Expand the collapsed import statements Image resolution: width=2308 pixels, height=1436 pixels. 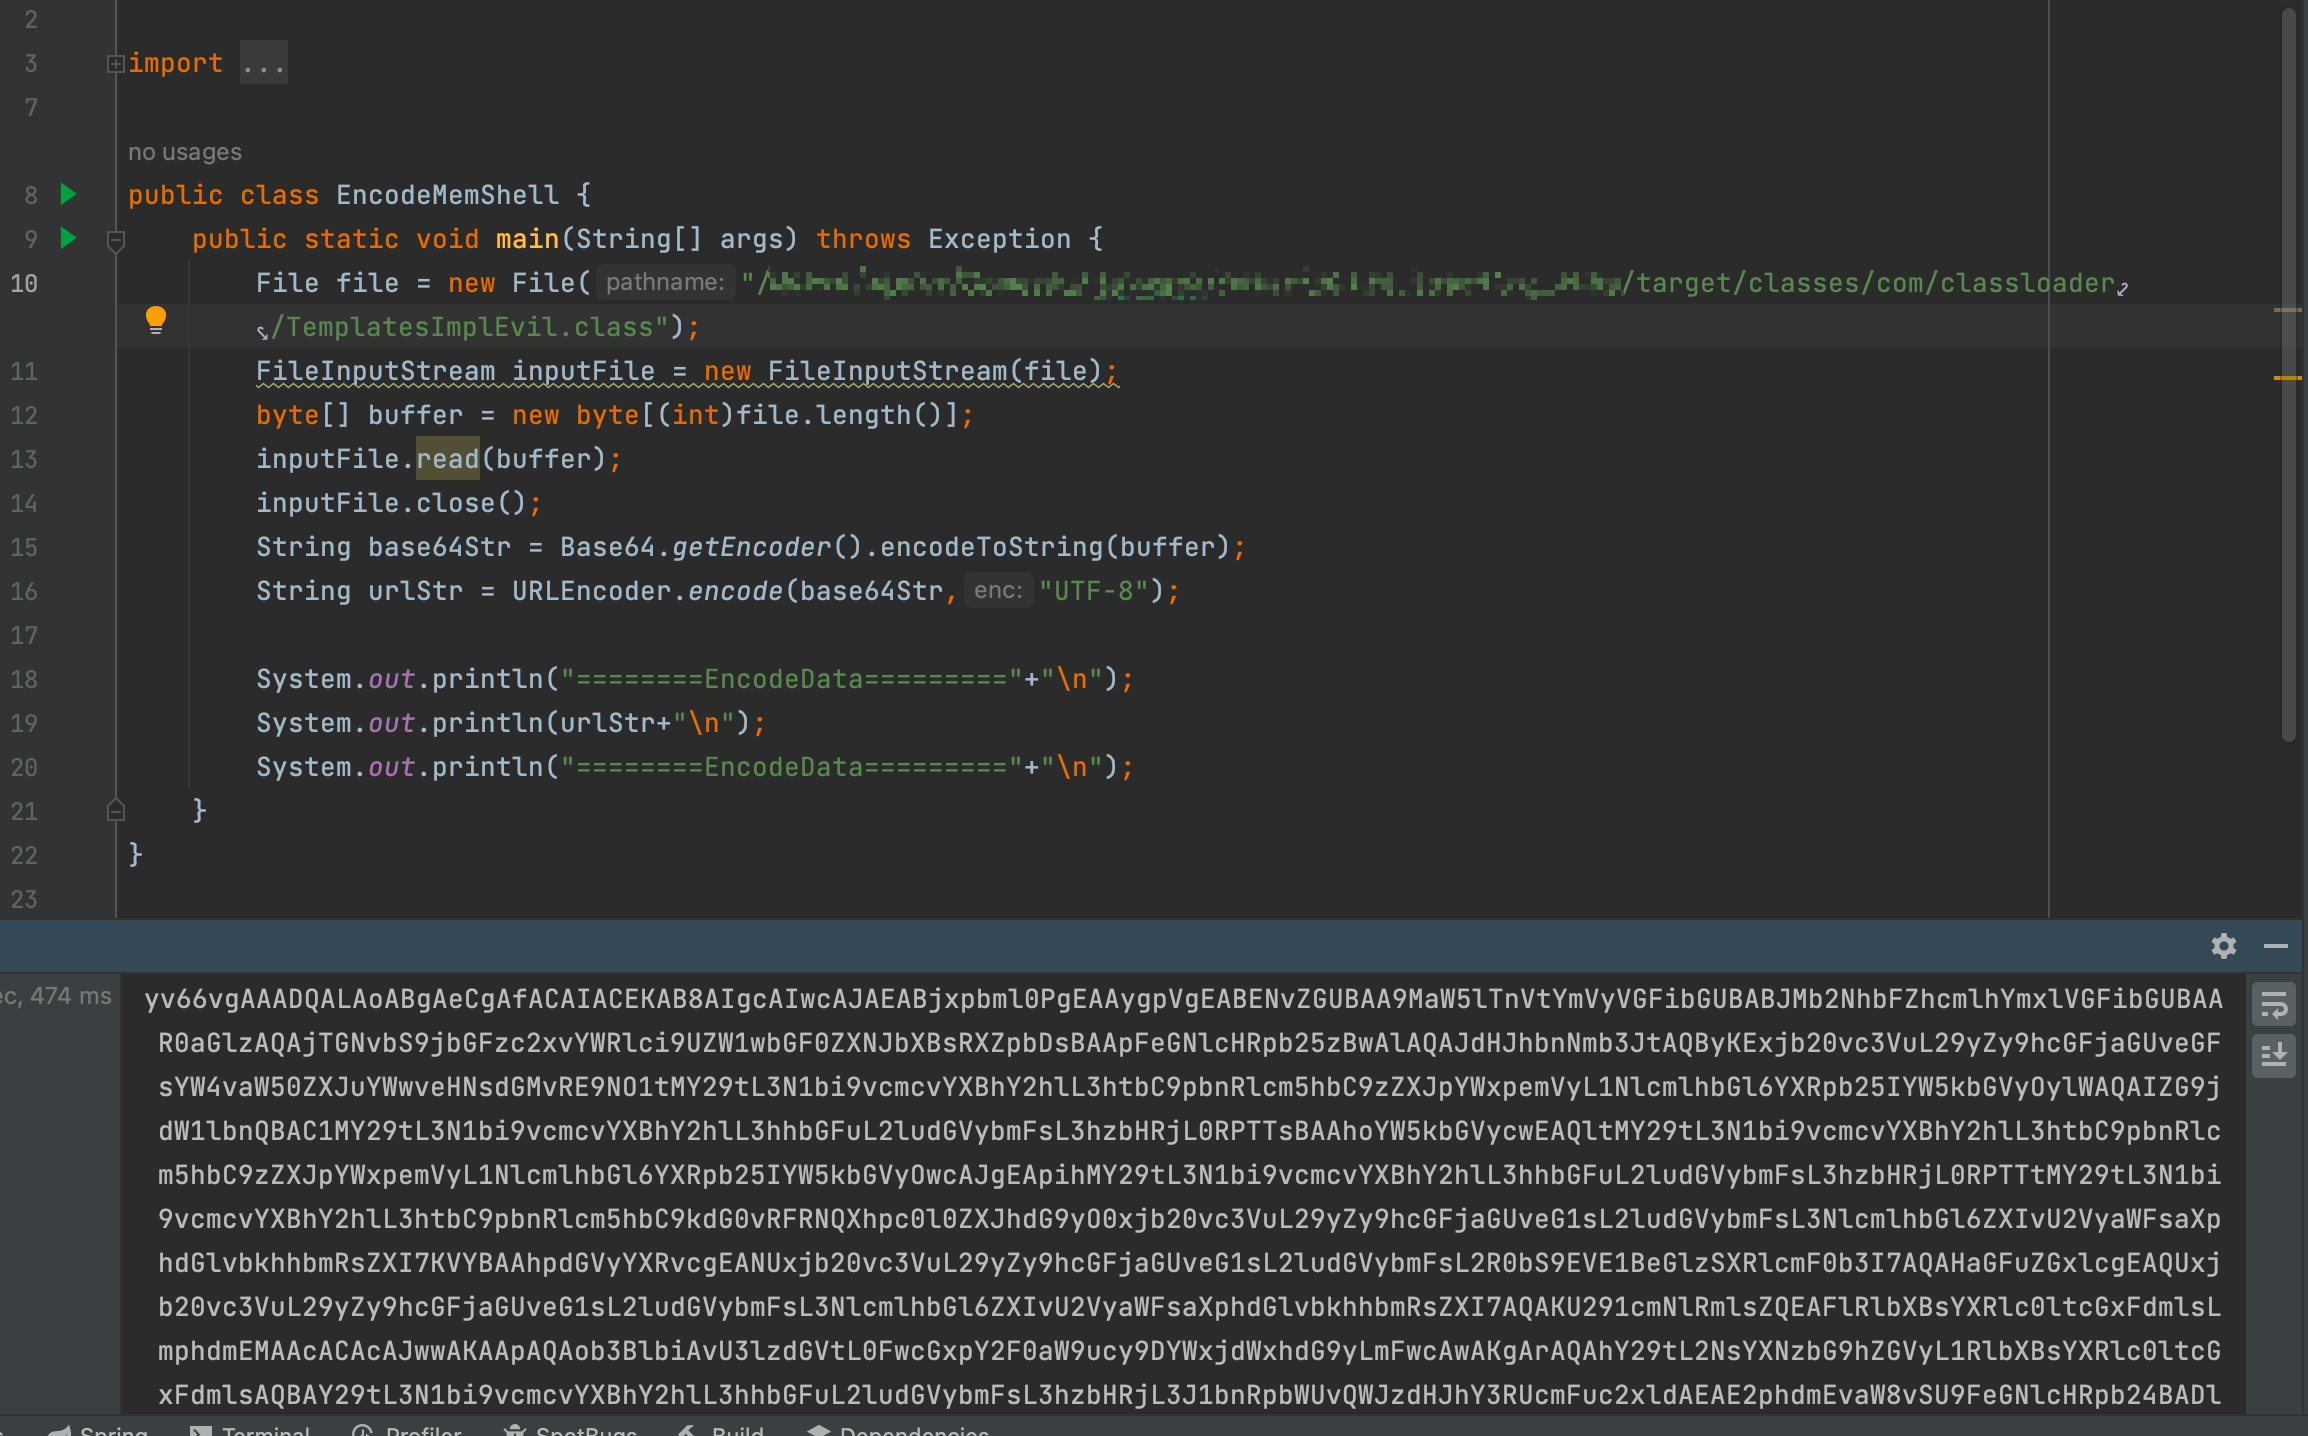pos(115,64)
